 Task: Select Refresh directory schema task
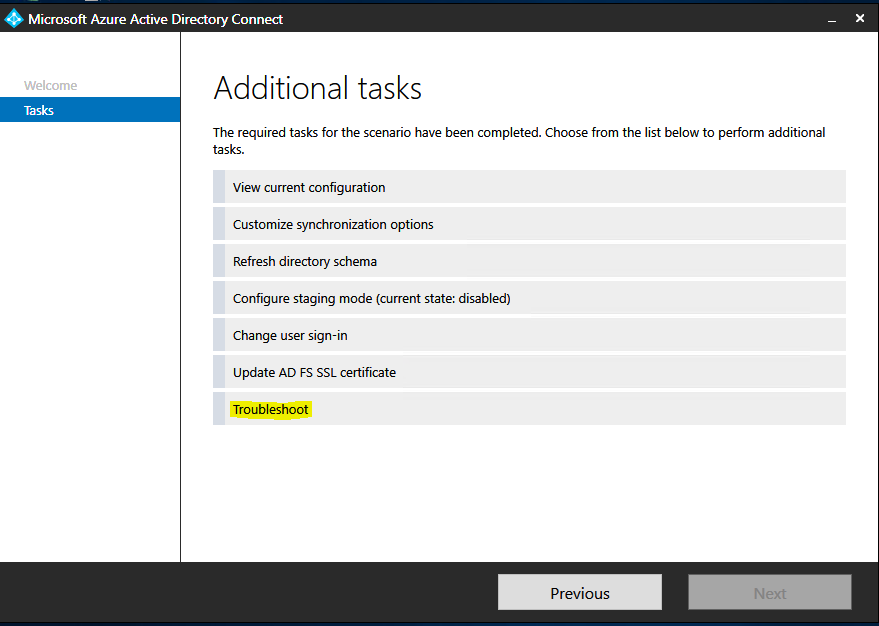(305, 261)
